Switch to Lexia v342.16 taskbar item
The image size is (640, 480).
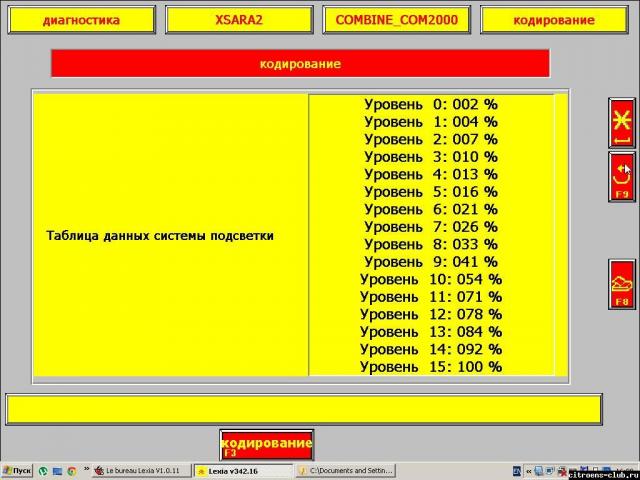[243, 471]
